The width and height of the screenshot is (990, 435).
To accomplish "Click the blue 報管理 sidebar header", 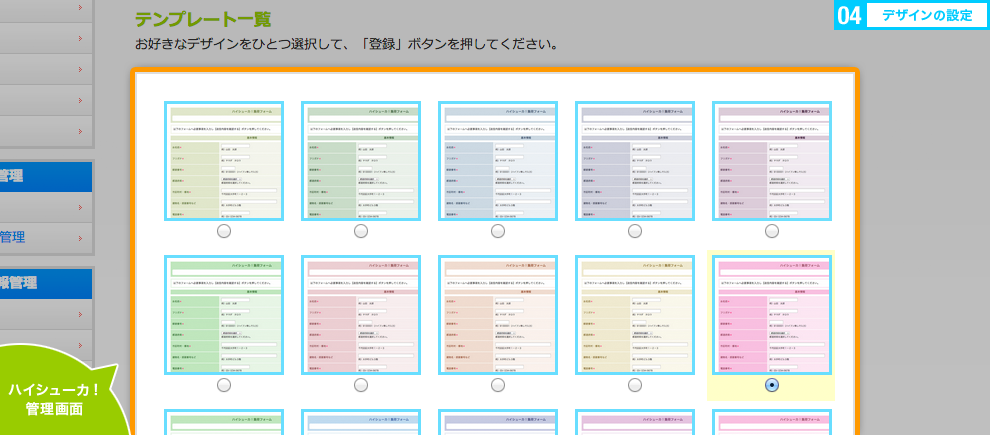I will [x=45, y=283].
